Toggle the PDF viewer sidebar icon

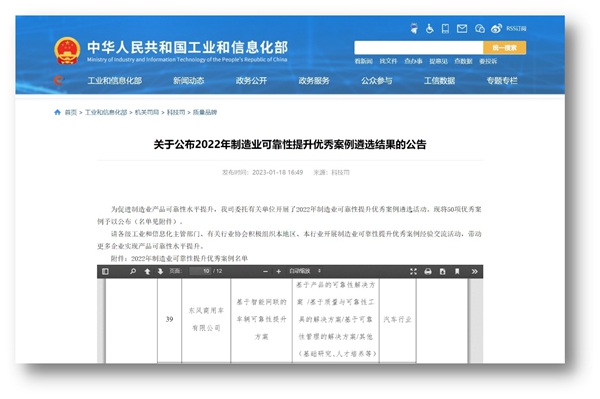tap(105, 271)
